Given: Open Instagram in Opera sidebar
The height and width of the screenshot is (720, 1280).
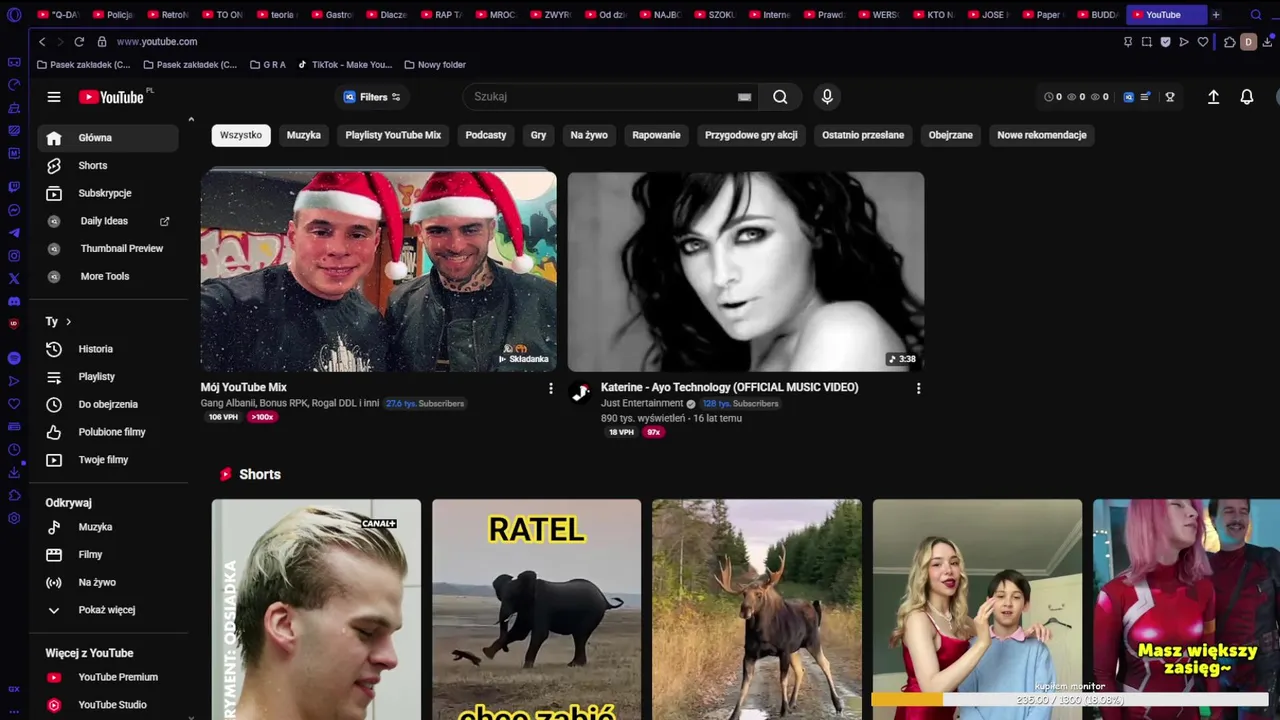Looking at the screenshot, I should (x=14, y=256).
